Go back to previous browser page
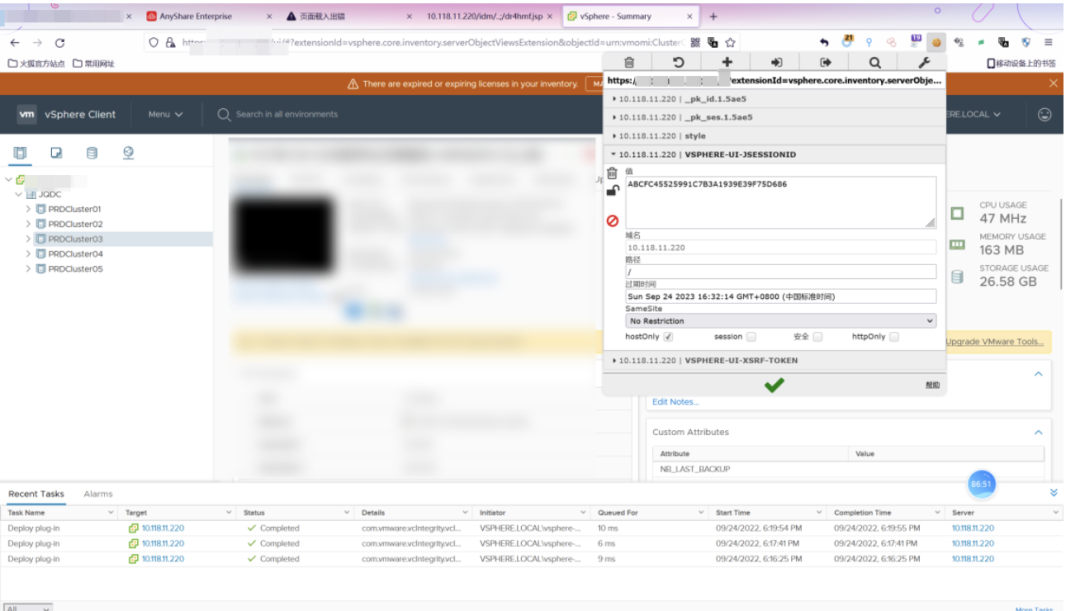 (x=15, y=43)
